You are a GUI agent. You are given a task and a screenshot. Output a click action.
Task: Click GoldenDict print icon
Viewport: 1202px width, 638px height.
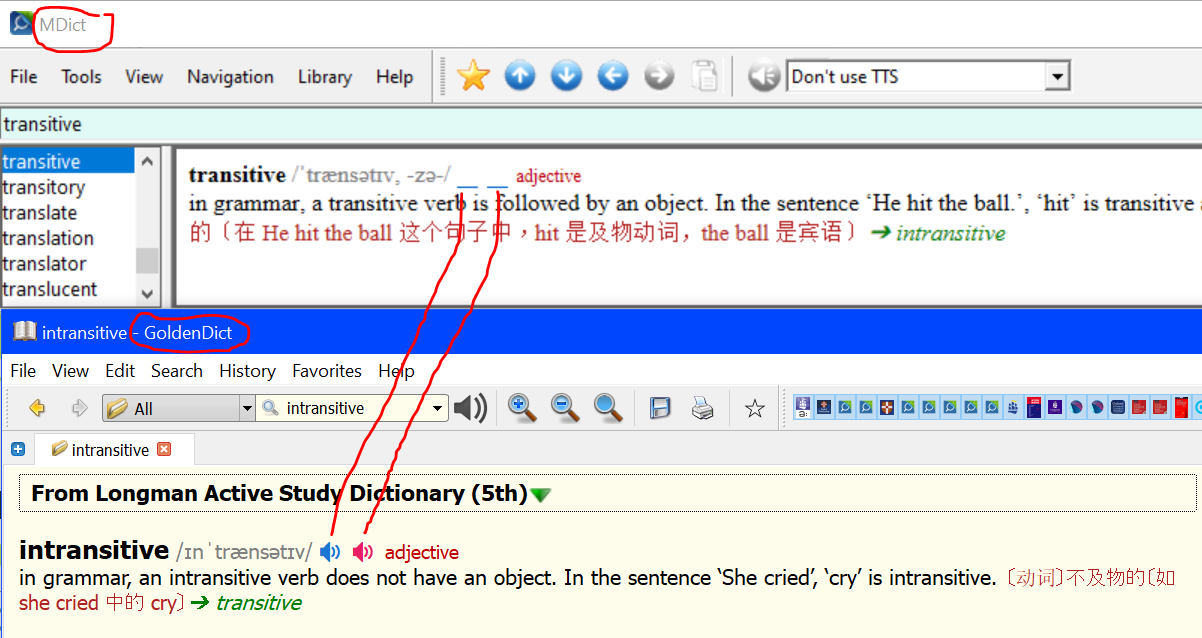(703, 408)
